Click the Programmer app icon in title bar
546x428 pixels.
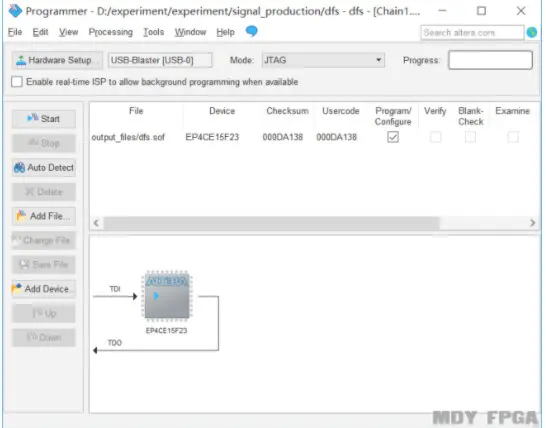click(x=15, y=11)
